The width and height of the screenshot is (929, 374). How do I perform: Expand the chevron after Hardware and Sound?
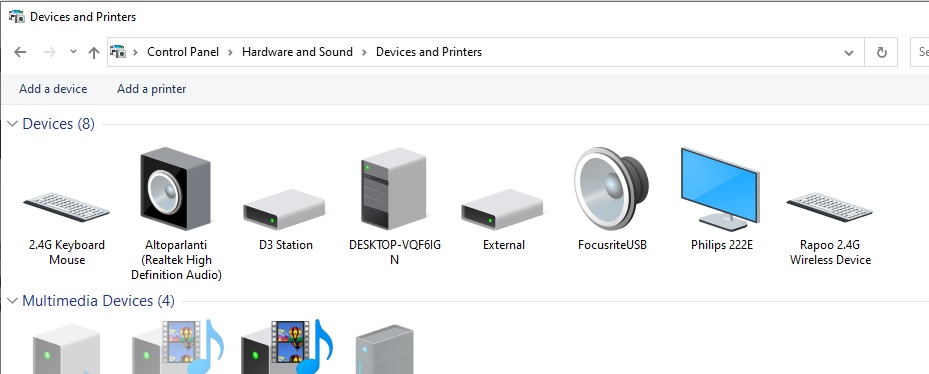[x=364, y=52]
